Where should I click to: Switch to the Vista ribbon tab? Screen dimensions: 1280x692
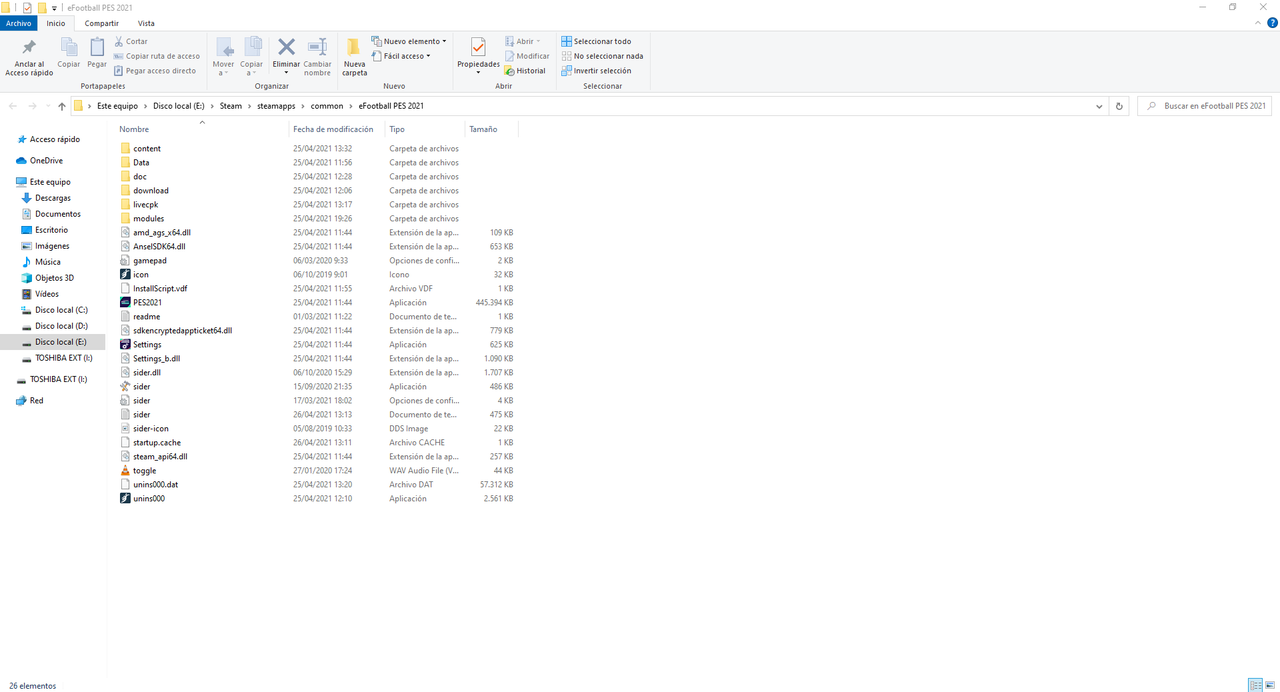[146, 23]
